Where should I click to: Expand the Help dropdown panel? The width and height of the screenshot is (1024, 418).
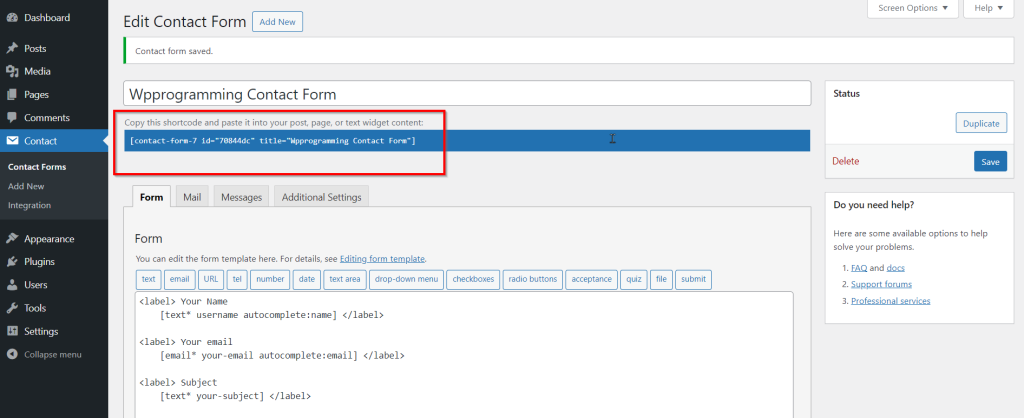point(988,8)
